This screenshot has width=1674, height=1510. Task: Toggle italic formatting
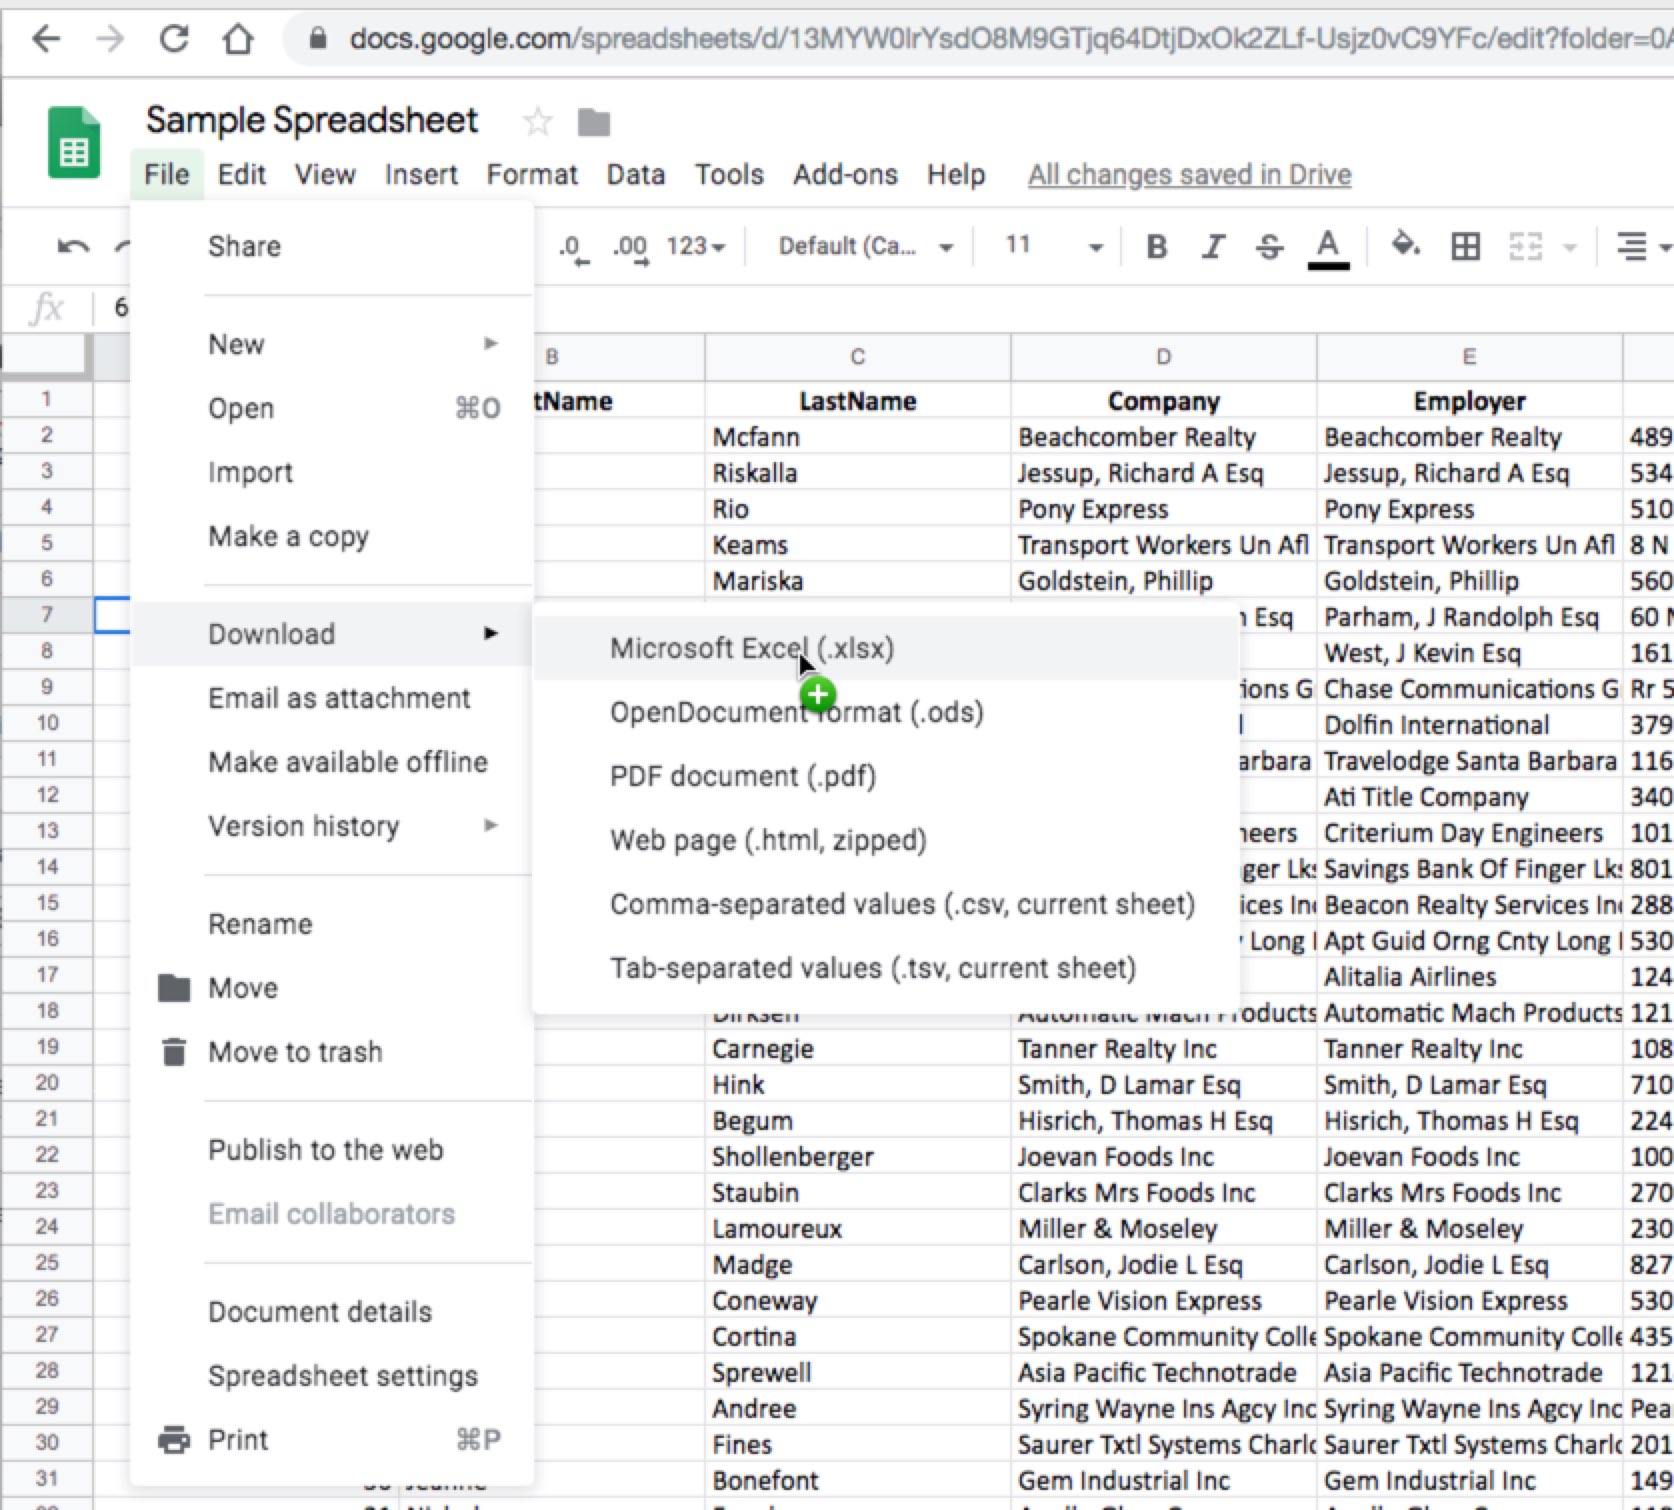click(x=1213, y=246)
